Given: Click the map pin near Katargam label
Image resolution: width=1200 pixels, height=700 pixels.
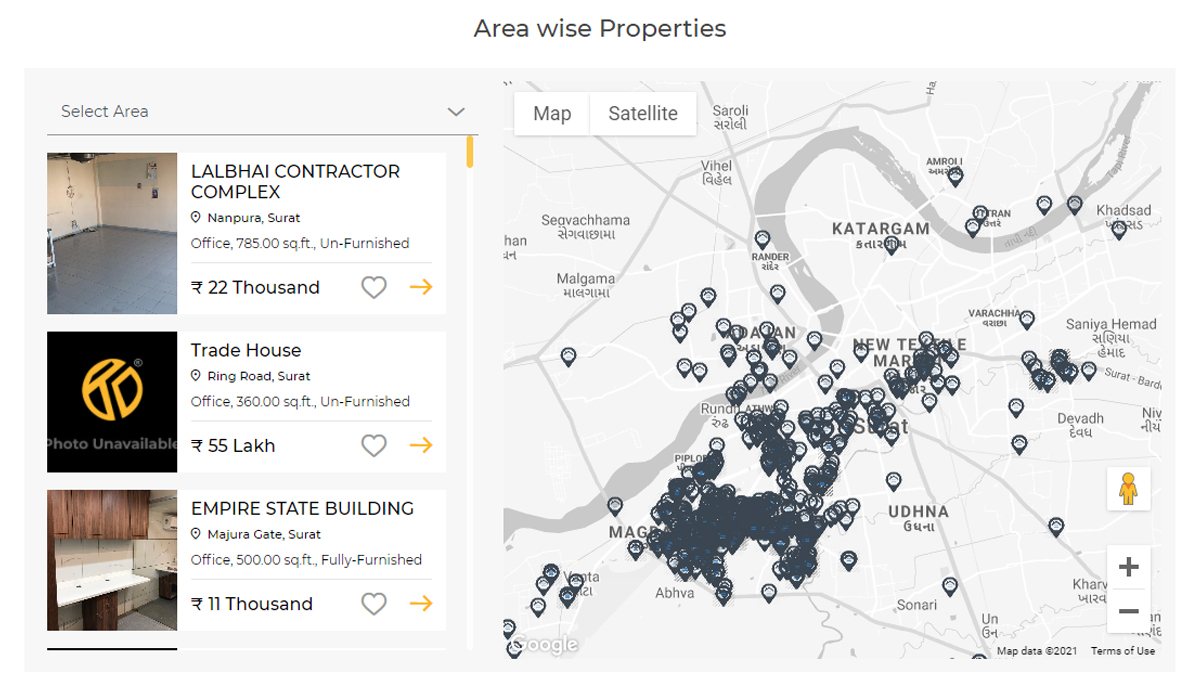Looking at the screenshot, I should click(x=891, y=243).
